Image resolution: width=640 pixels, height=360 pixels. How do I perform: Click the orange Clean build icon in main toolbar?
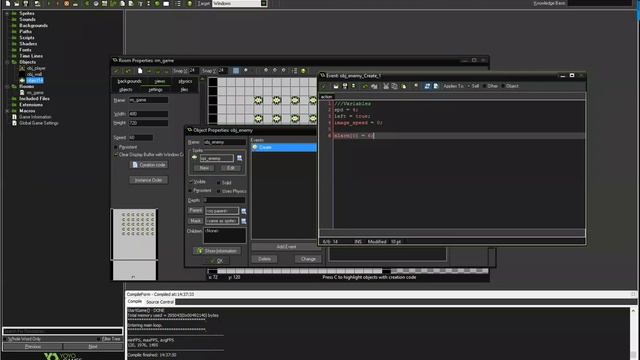click(67, 4)
